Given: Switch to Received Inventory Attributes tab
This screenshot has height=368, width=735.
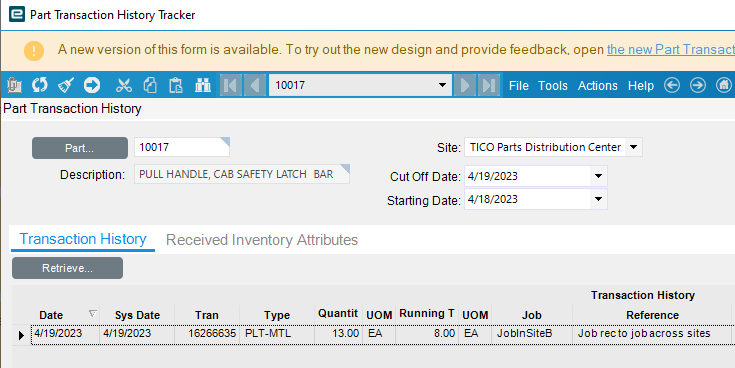Looking at the screenshot, I should pos(262,240).
